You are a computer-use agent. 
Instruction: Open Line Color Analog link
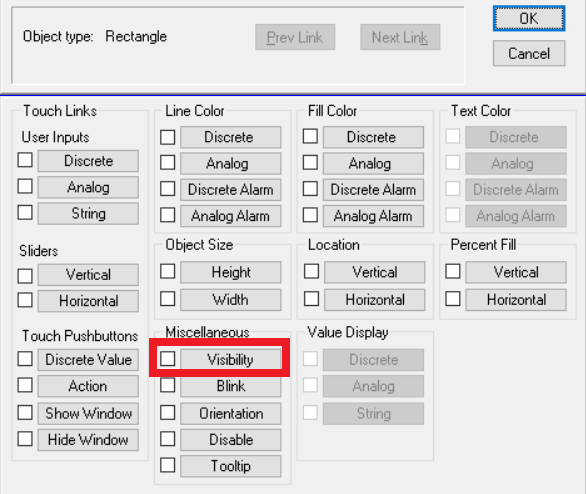(x=231, y=163)
